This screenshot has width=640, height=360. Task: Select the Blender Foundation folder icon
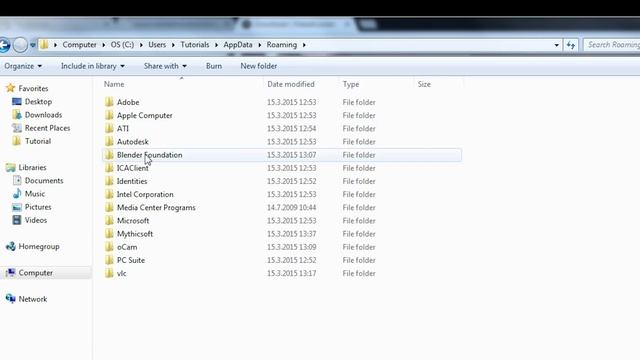[x=109, y=155]
